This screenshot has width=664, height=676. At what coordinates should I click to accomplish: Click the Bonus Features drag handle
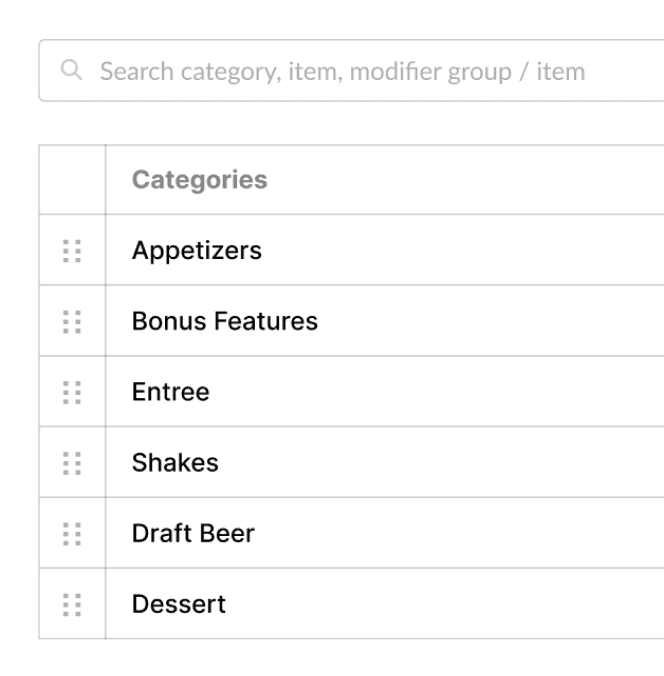(x=71, y=321)
